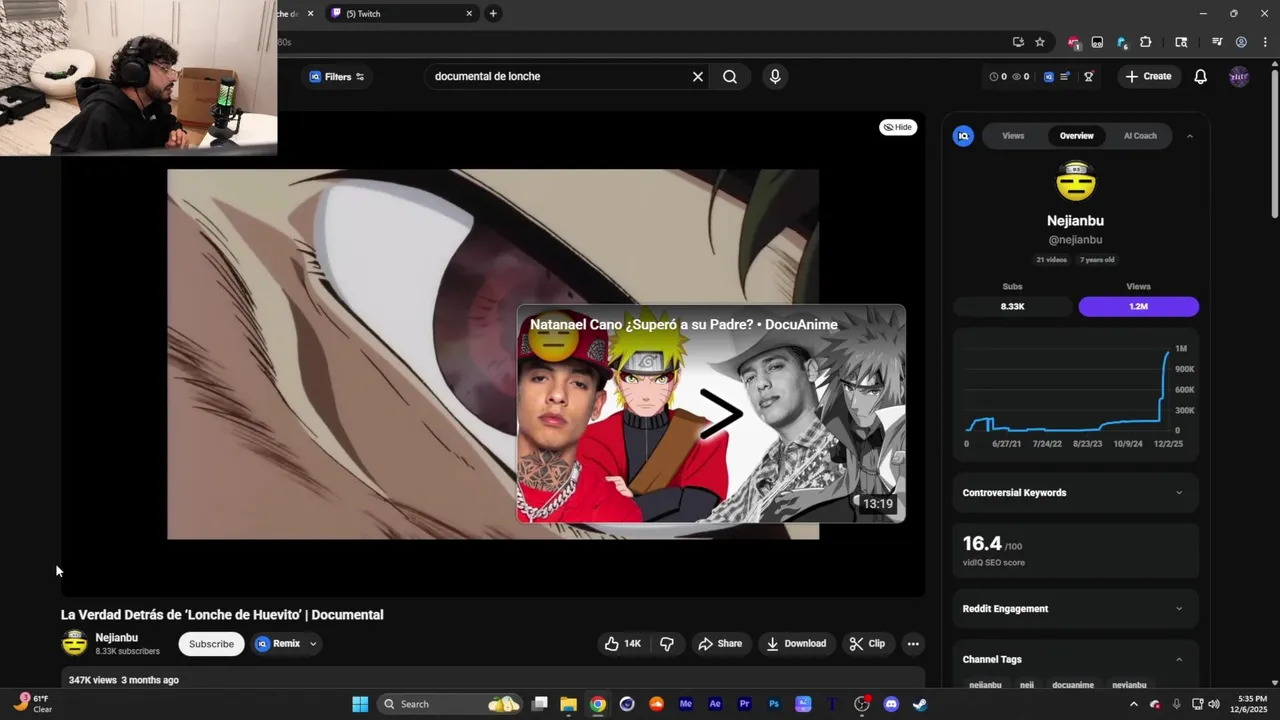
Task: Open Chrome extensions puzzle icon
Action: [1146, 42]
